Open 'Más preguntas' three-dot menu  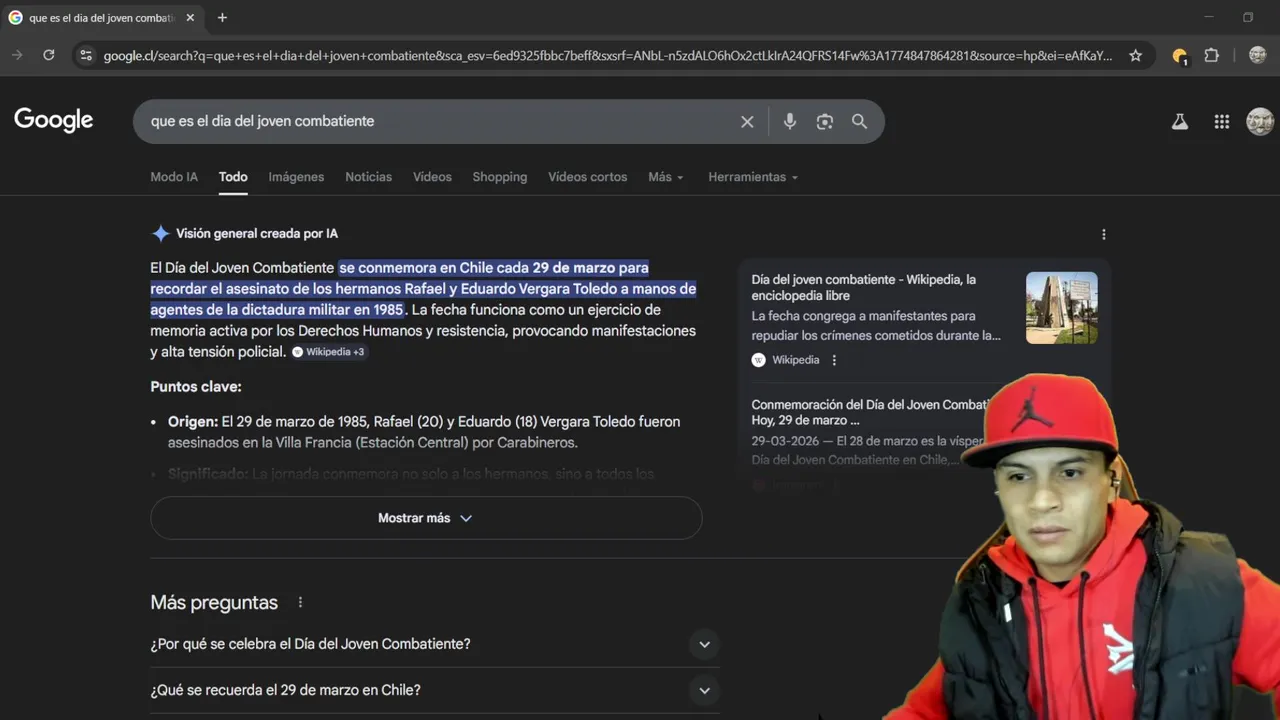tap(300, 602)
